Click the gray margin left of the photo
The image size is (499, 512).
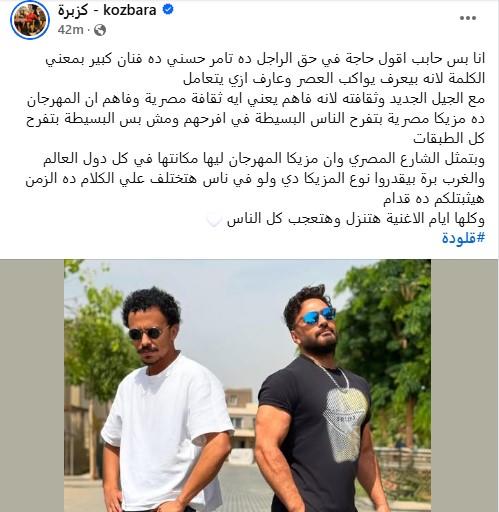pyautogui.click(x=32, y=386)
